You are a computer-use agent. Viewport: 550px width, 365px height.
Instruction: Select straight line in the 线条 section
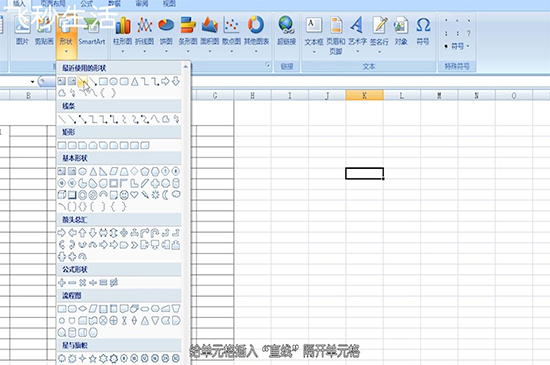pyautogui.click(x=62, y=119)
